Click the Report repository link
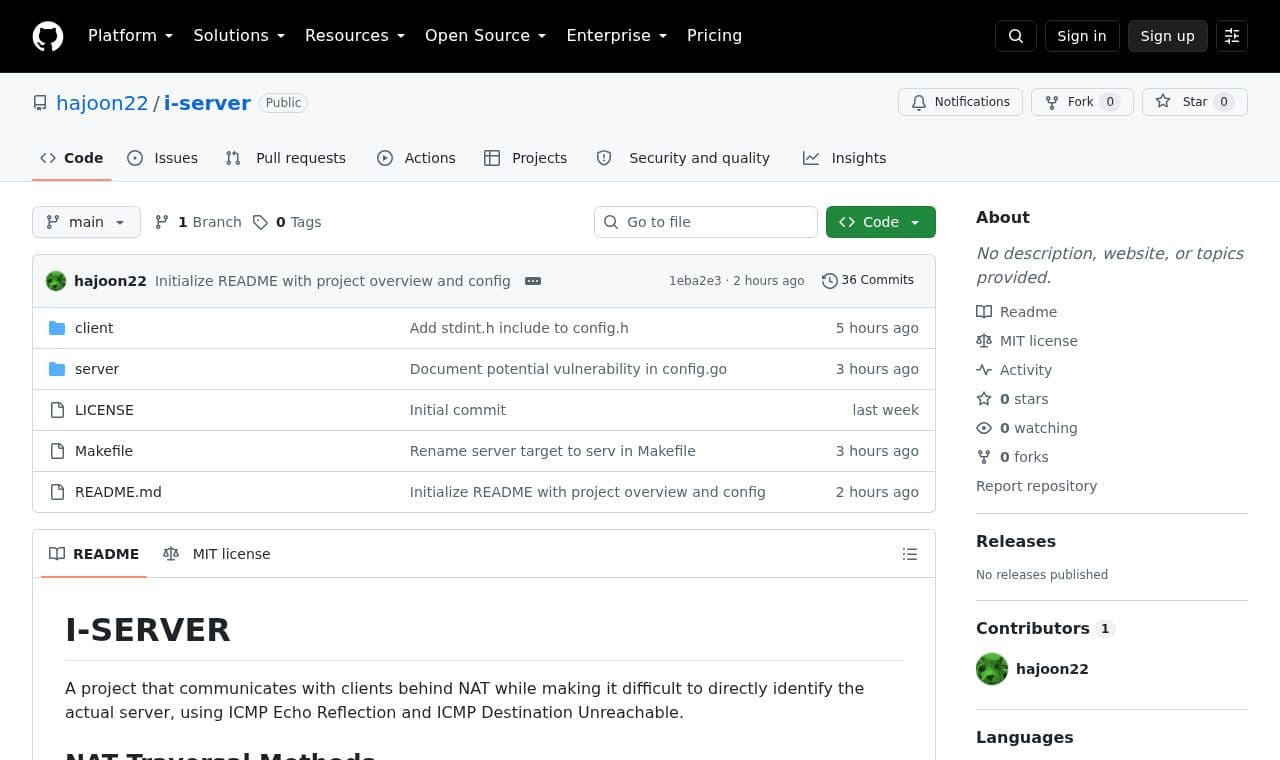Image resolution: width=1280 pixels, height=760 pixels. click(1036, 486)
